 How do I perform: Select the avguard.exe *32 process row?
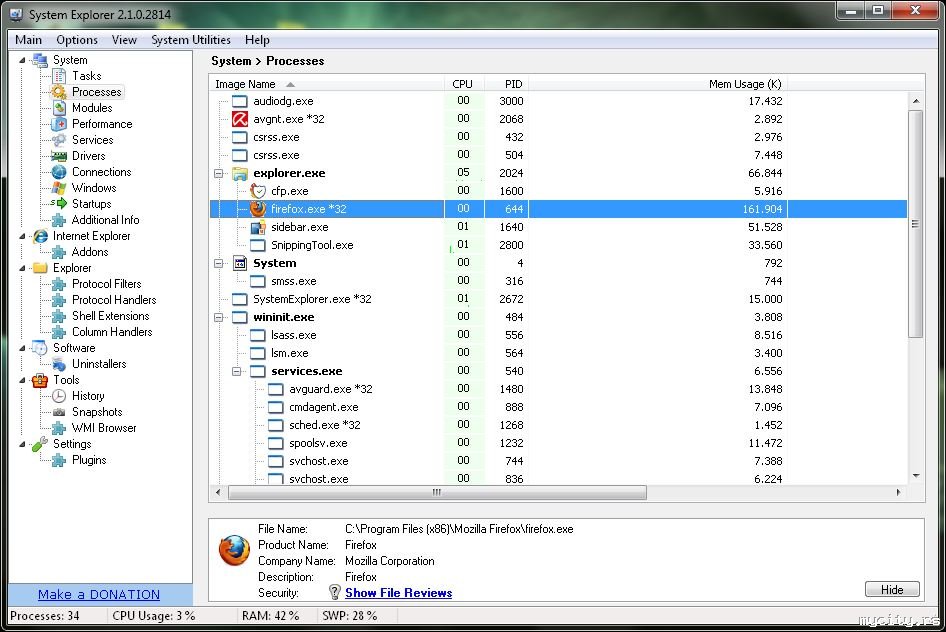point(558,389)
